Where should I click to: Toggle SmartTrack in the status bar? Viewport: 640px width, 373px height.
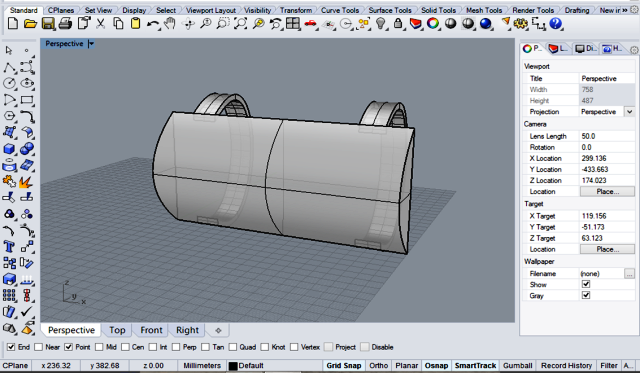(x=475, y=366)
